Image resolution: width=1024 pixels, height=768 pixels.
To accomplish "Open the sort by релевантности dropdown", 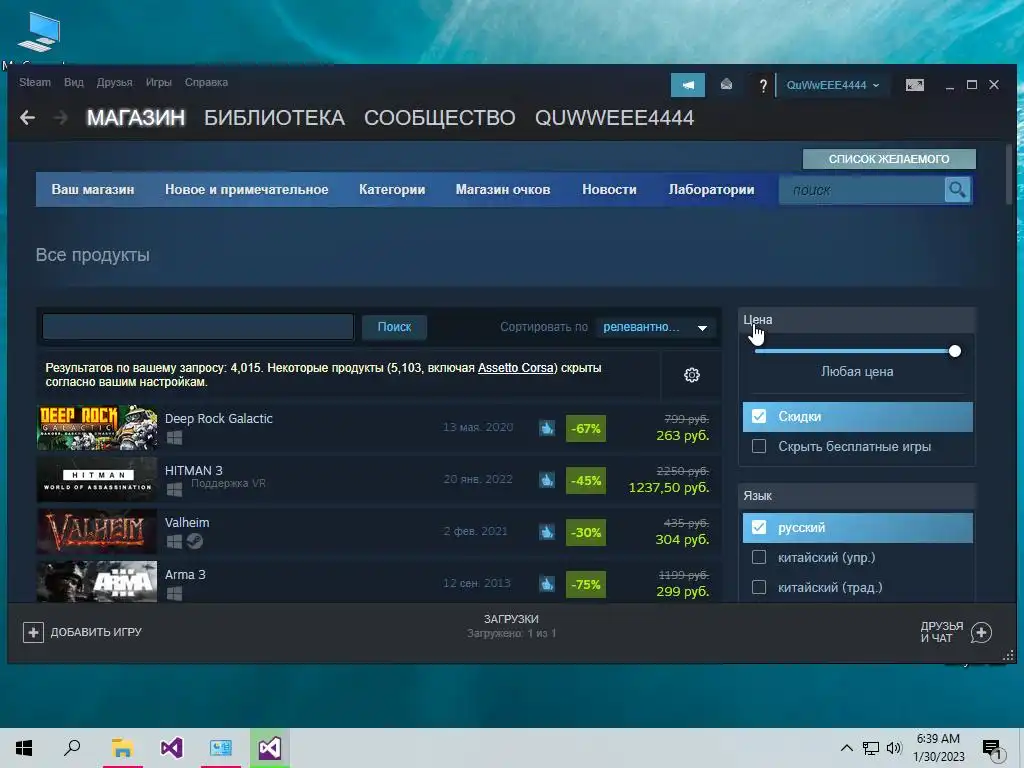I will [x=655, y=327].
